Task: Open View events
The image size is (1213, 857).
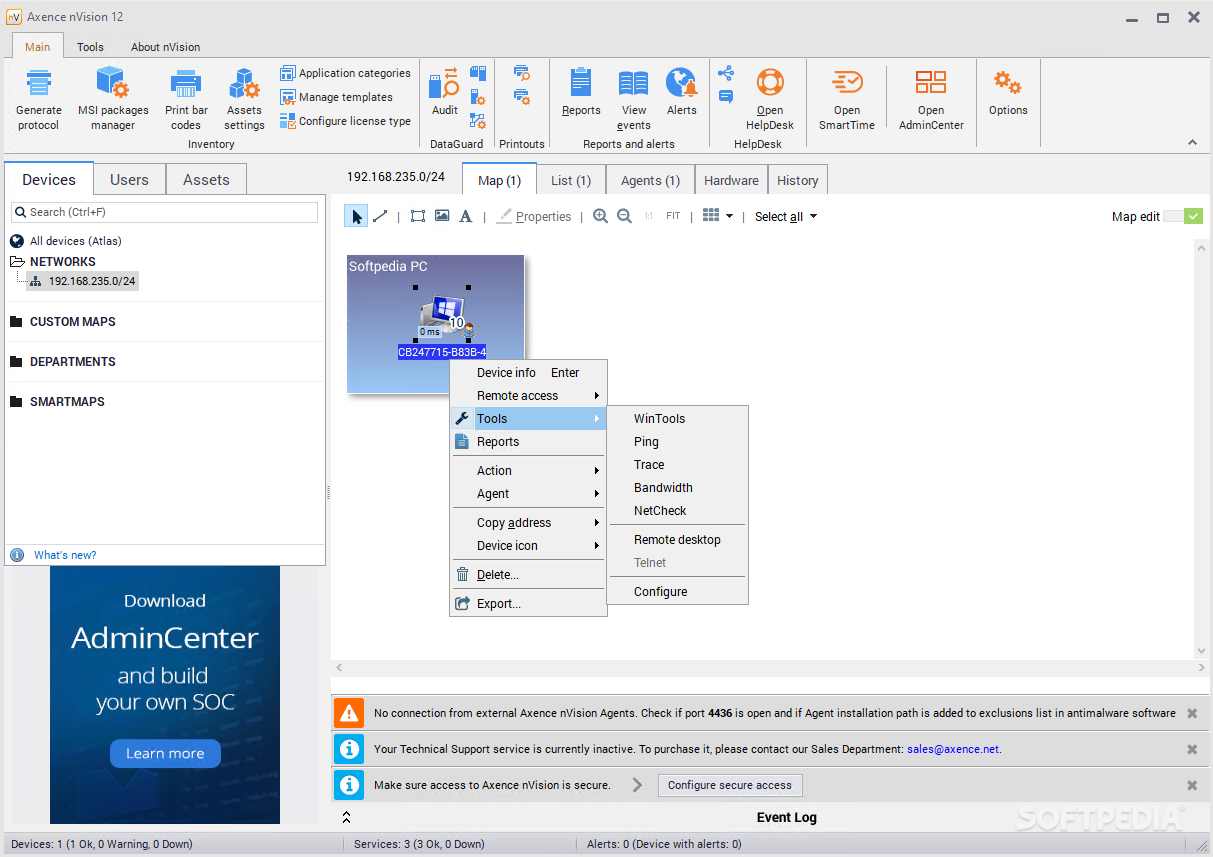Action: pos(634,99)
